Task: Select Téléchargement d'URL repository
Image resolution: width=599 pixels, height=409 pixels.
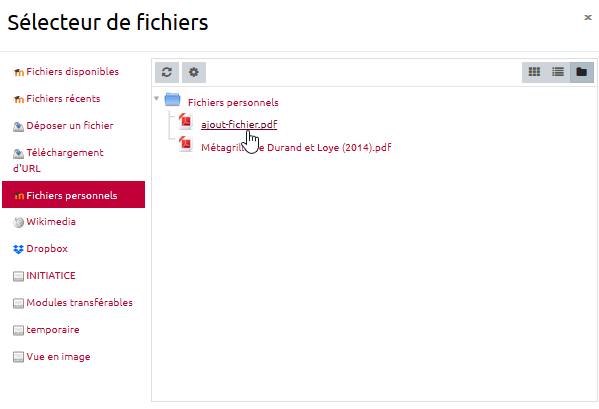Action: click(58, 160)
